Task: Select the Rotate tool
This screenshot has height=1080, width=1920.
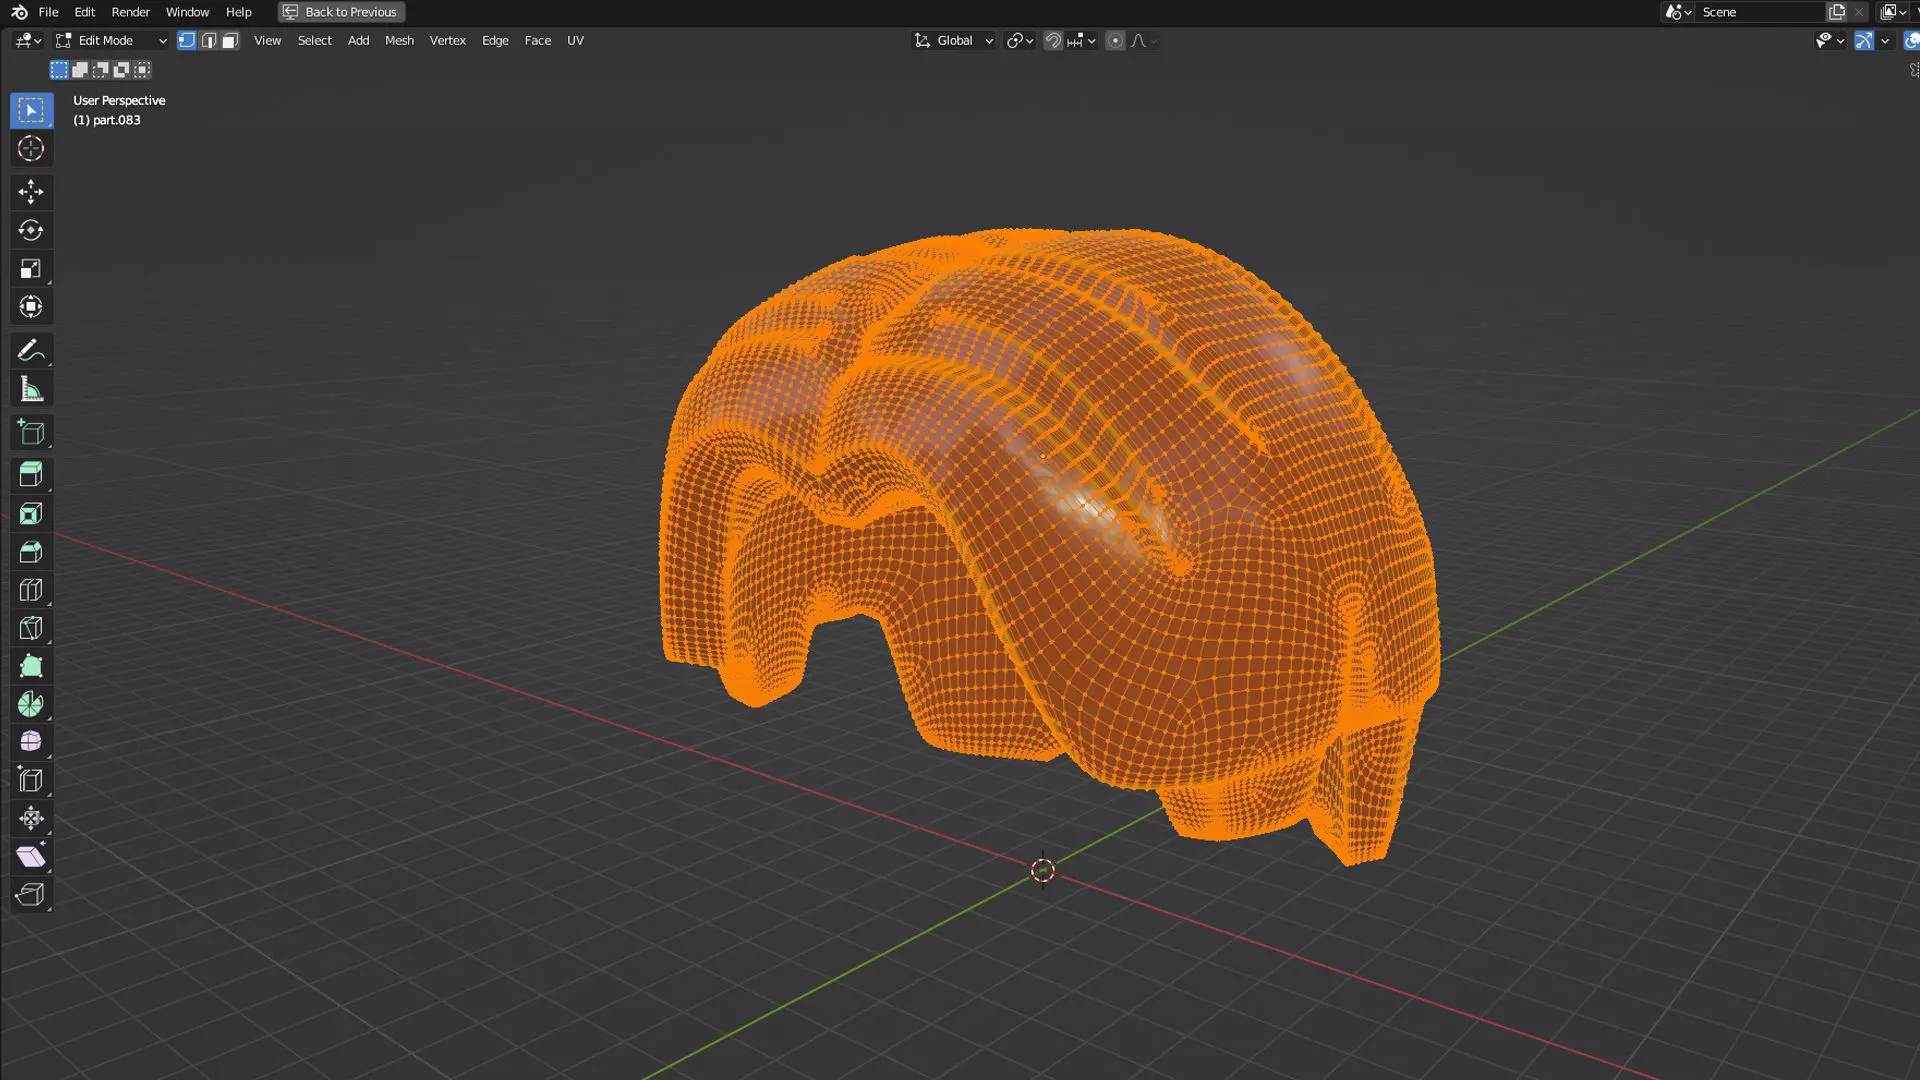Action: pyautogui.click(x=30, y=230)
